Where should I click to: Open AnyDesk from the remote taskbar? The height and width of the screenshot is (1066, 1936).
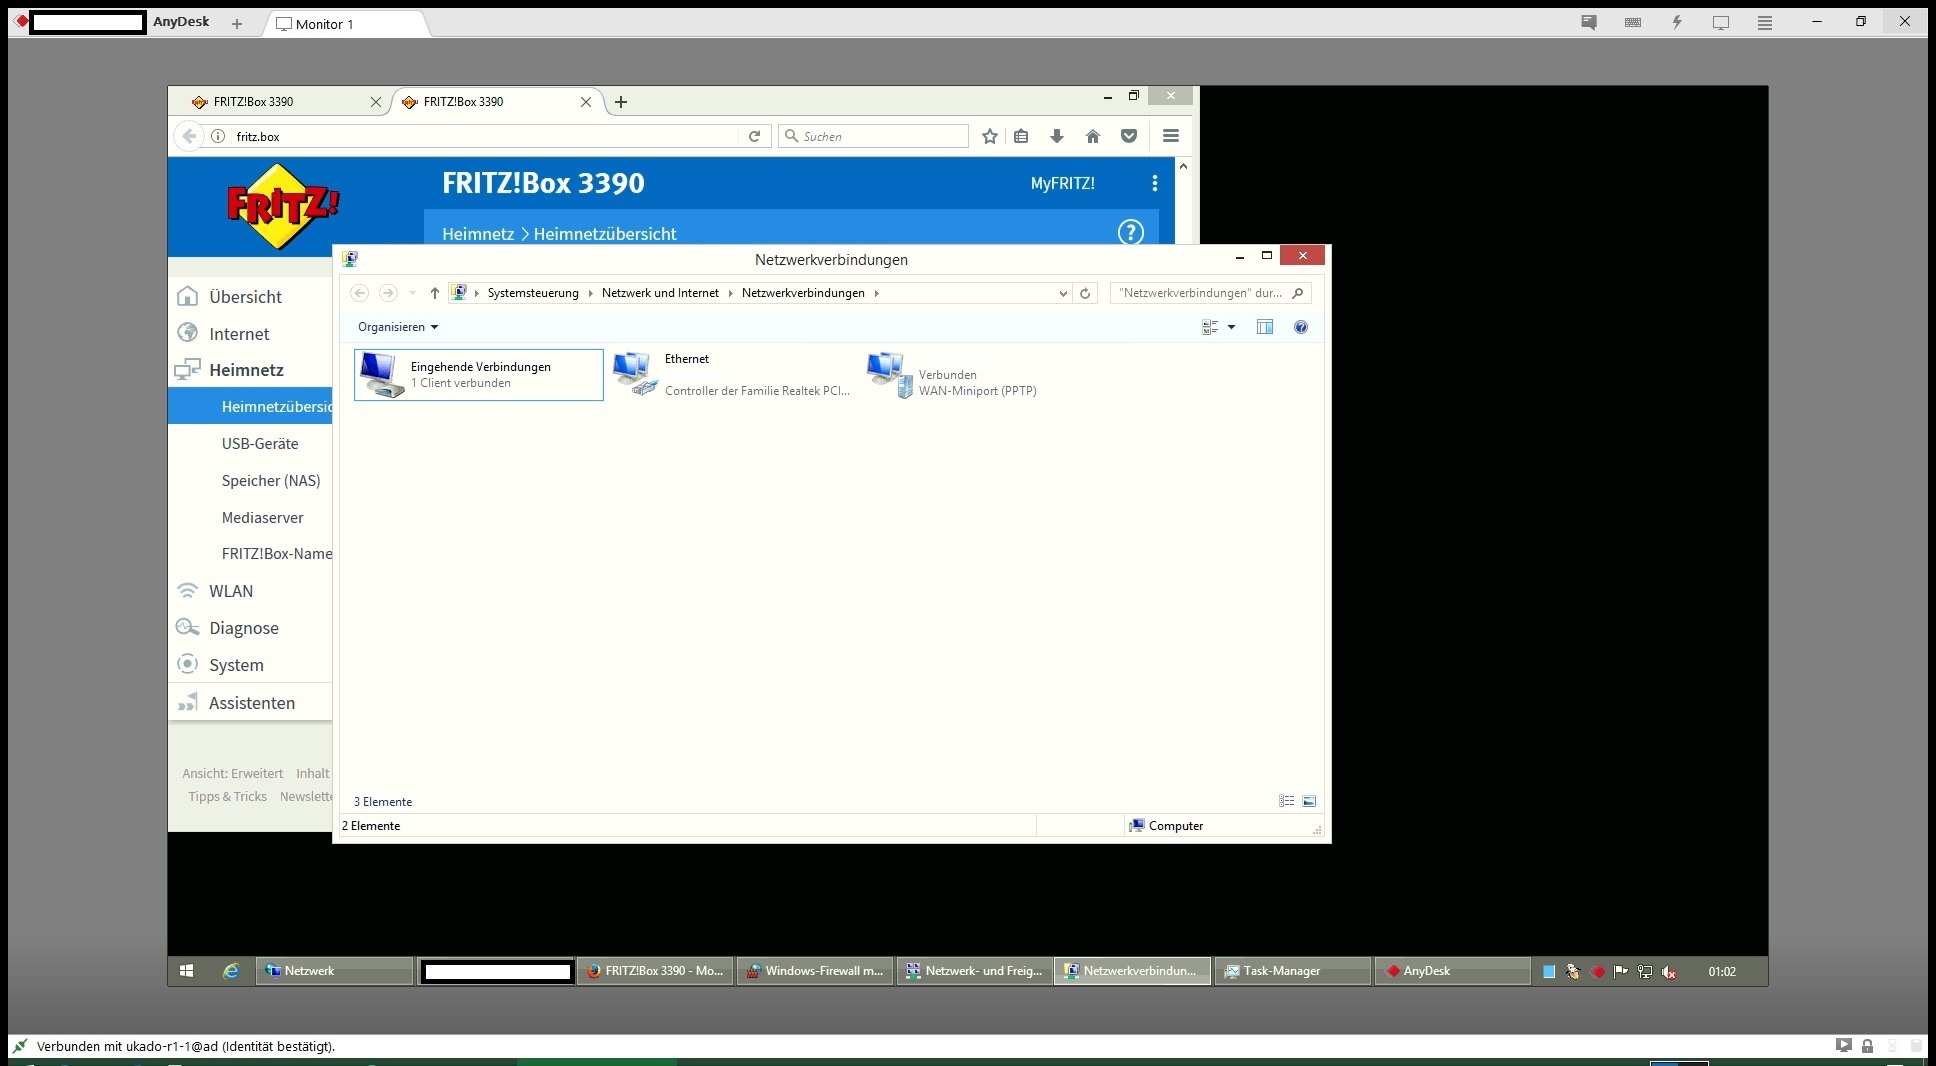(x=1452, y=971)
